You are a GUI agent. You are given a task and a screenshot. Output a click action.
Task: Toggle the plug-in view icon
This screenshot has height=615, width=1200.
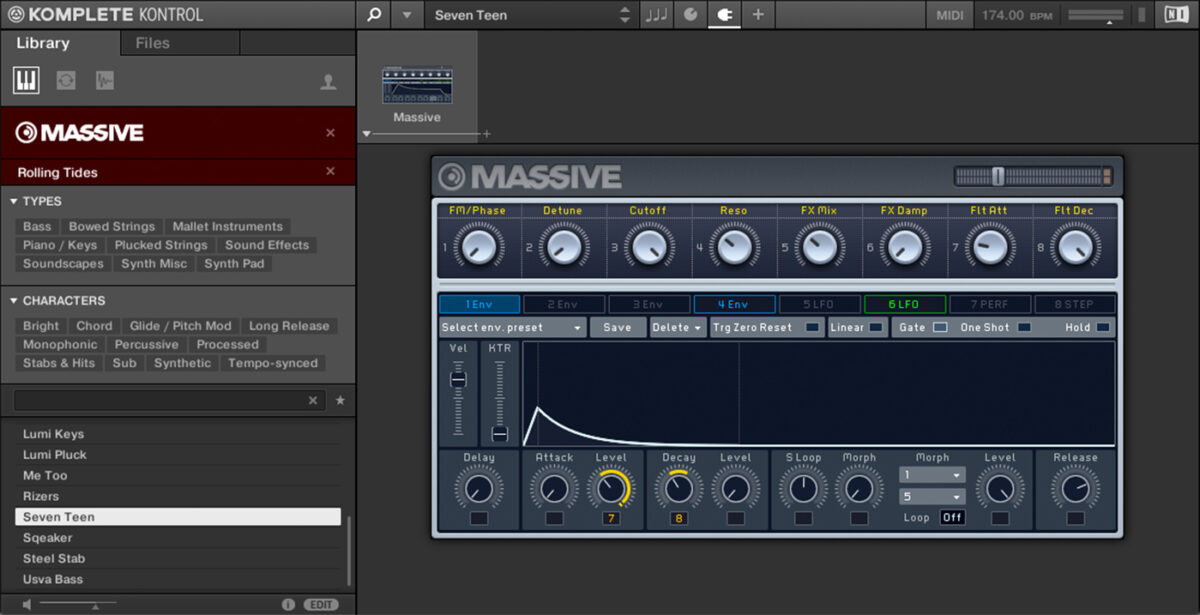tap(723, 15)
